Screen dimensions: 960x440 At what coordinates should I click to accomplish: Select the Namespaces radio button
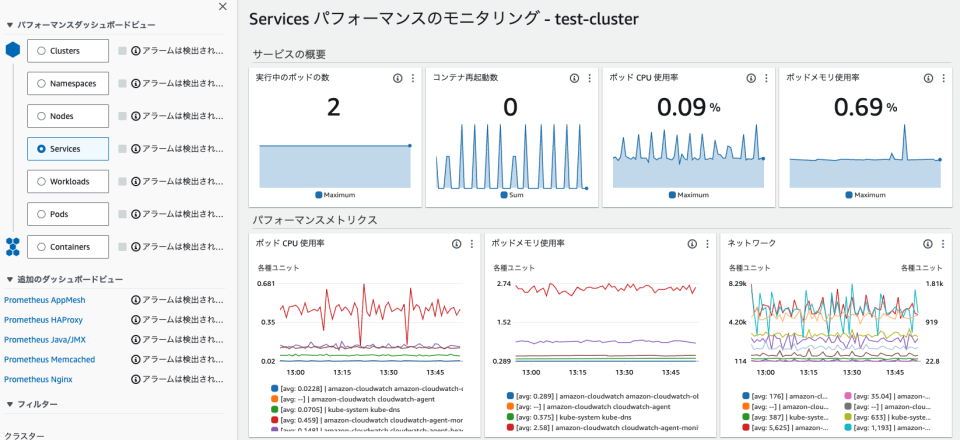click(42, 83)
